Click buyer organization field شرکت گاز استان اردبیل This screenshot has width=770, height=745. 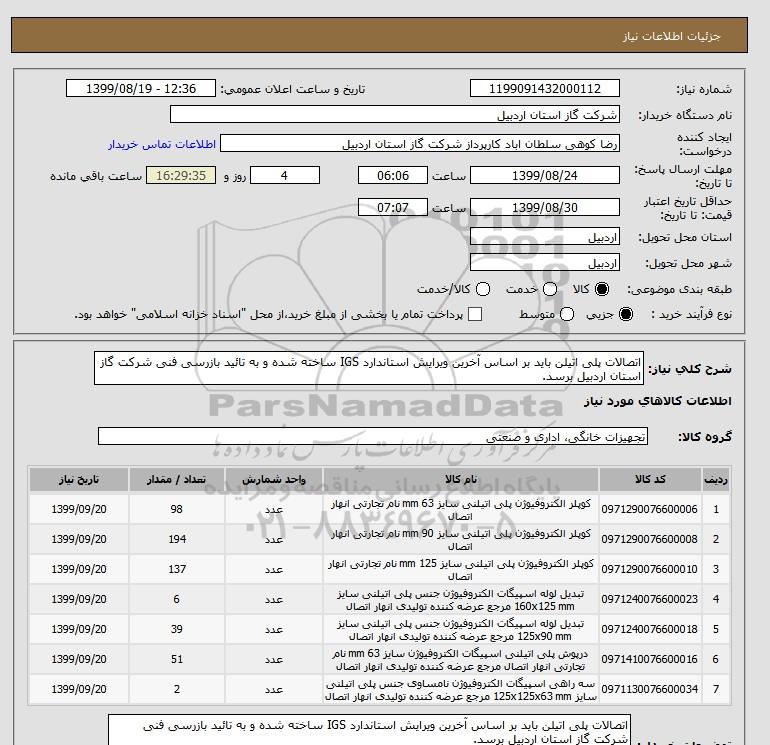pos(395,114)
